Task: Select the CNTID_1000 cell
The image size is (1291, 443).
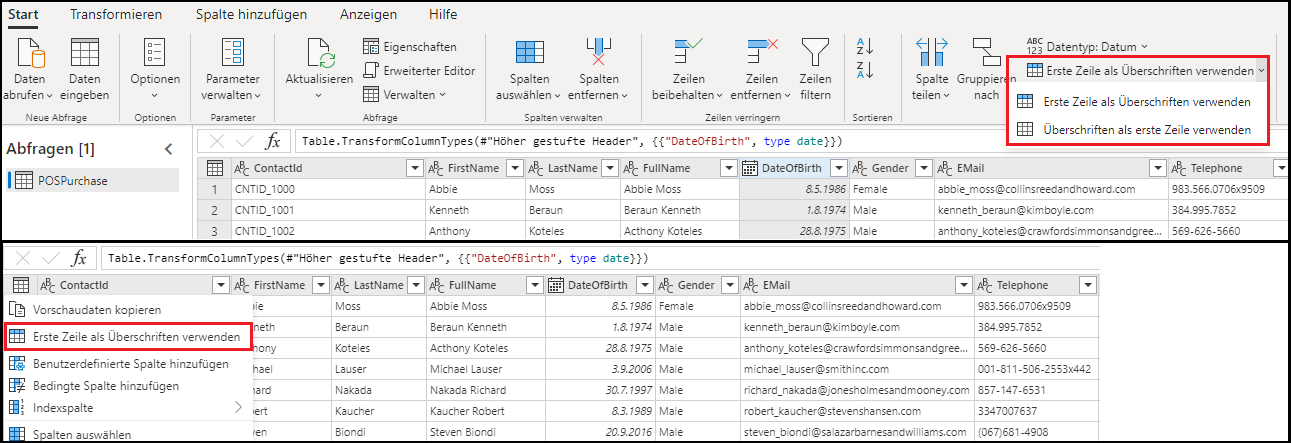Action: (x=327, y=188)
